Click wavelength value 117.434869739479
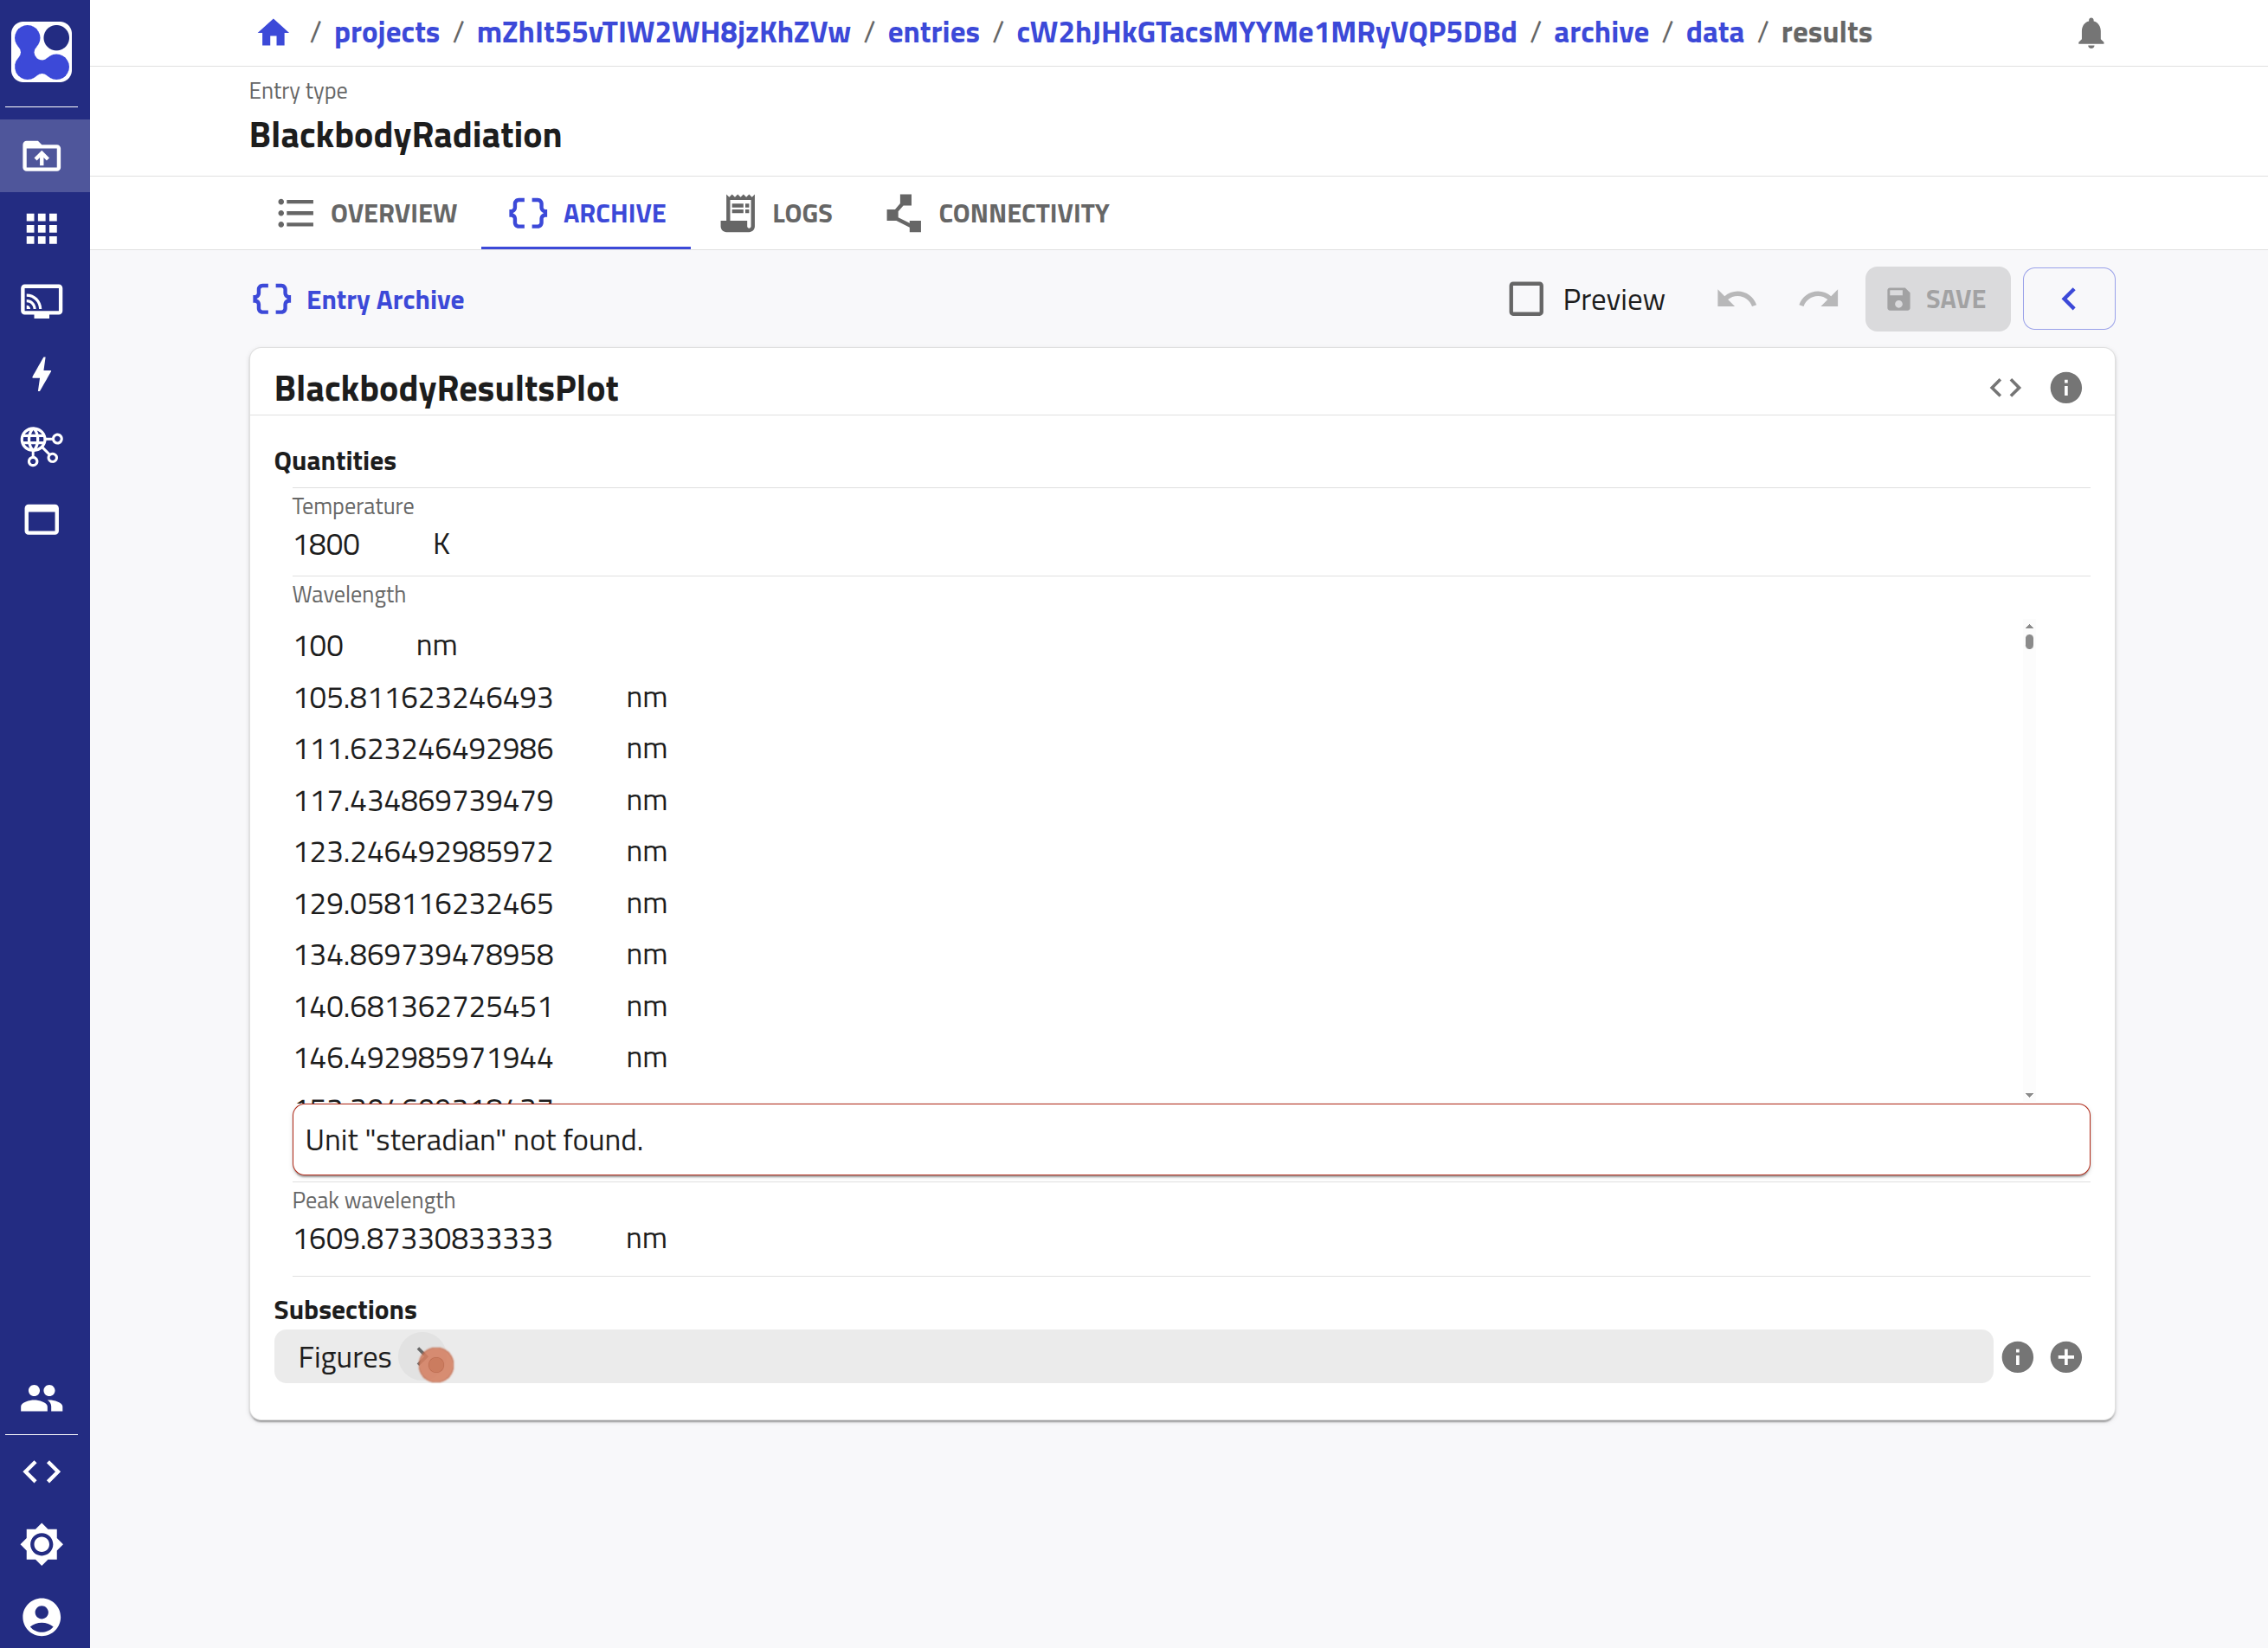 coord(423,801)
